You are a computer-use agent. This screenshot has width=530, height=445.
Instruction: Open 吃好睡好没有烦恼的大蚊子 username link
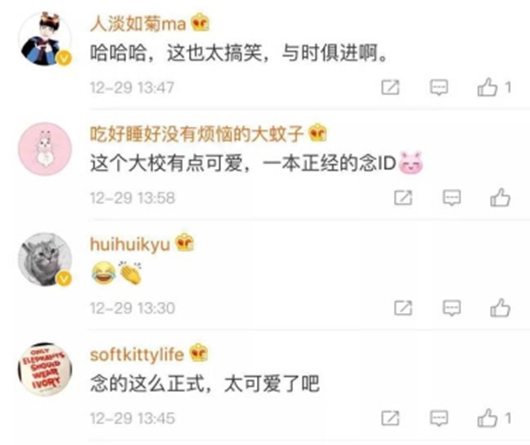click(x=196, y=134)
